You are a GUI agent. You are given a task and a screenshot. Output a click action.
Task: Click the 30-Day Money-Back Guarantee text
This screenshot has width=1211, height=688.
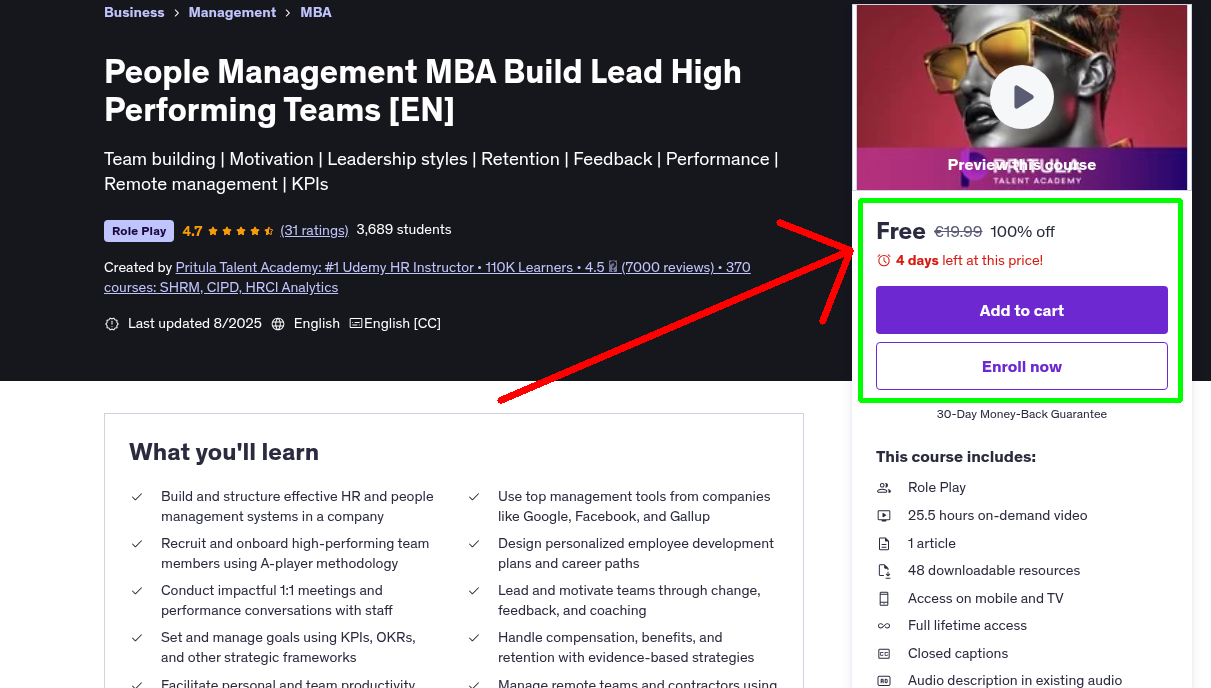[x=1022, y=414]
